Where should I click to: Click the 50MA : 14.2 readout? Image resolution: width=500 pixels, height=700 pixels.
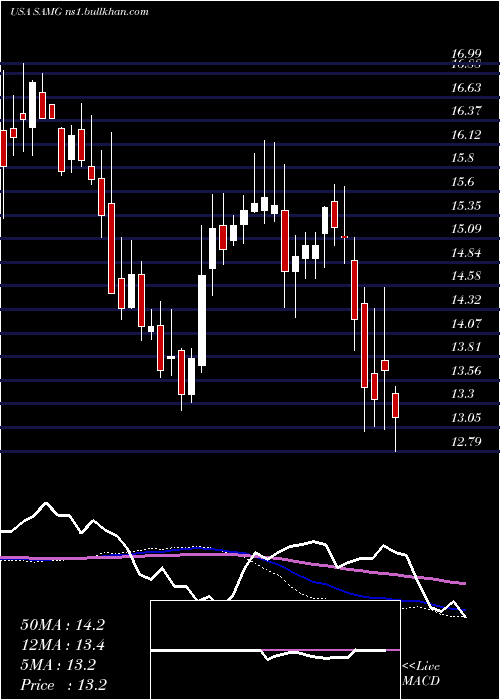pos(62,625)
